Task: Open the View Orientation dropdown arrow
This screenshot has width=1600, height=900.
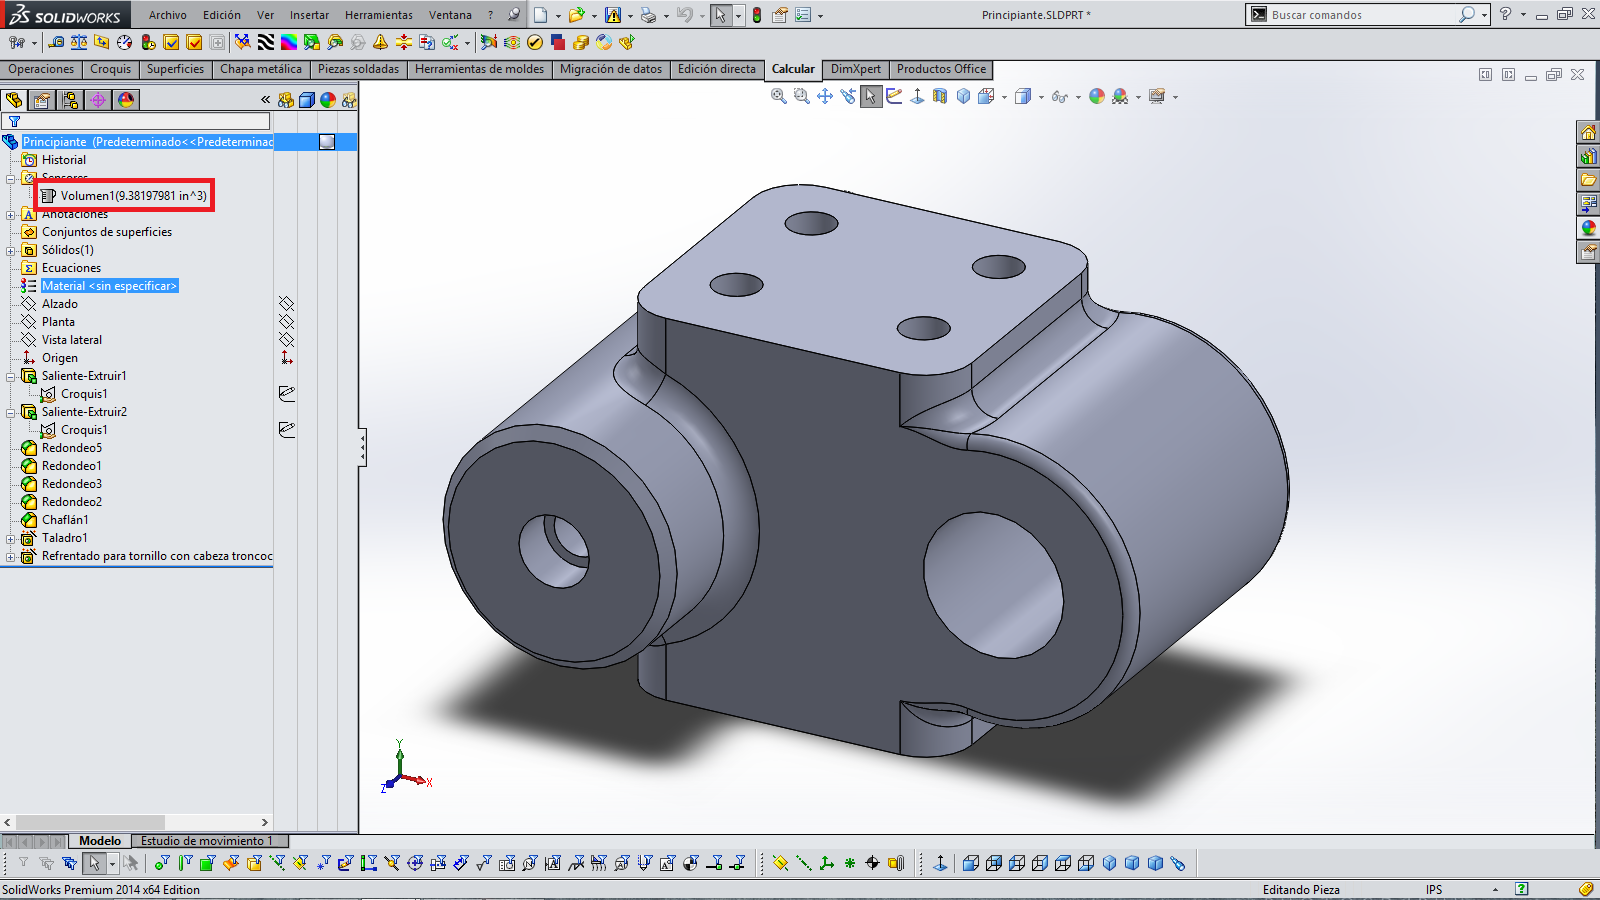Action: click(x=1004, y=97)
